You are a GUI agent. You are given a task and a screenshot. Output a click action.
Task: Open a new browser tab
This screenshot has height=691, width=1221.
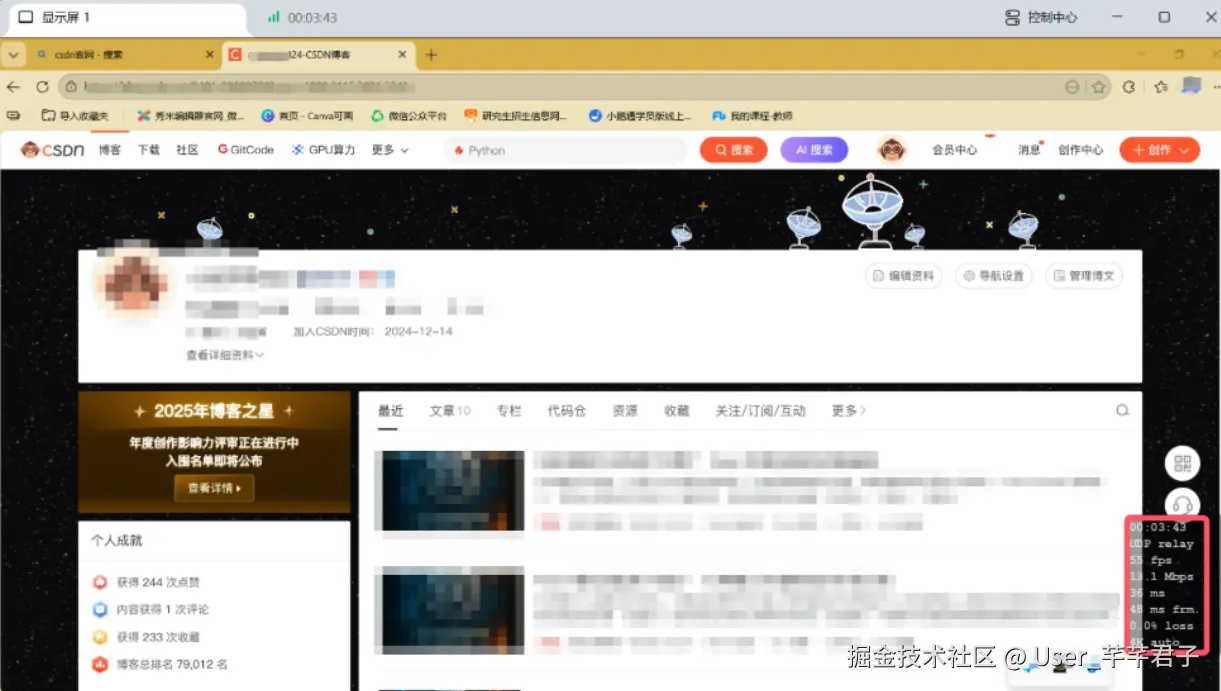(x=431, y=54)
